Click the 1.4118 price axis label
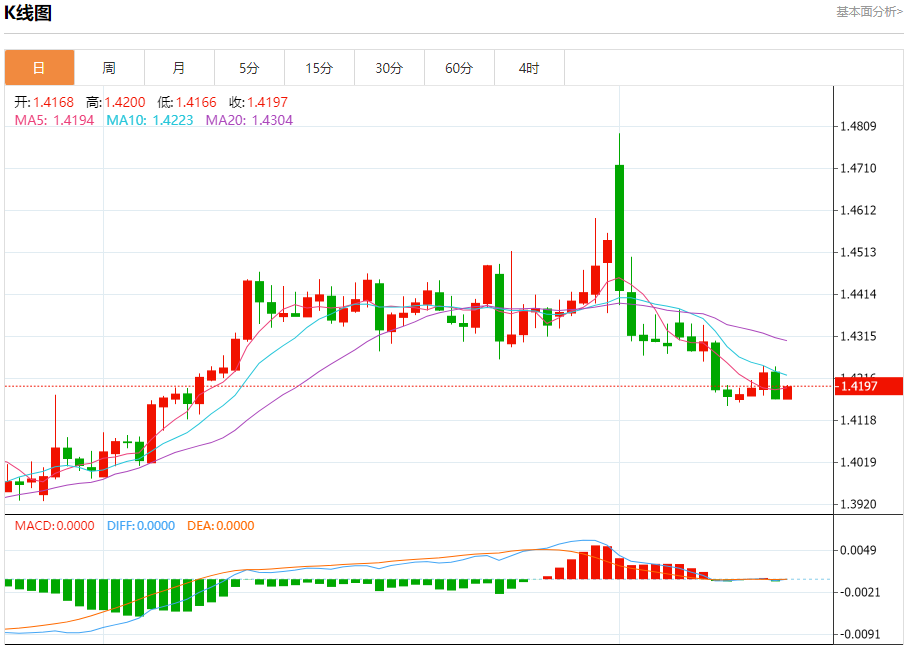The width and height of the screenshot is (909, 645). pyautogui.click(x=858, y=420)
